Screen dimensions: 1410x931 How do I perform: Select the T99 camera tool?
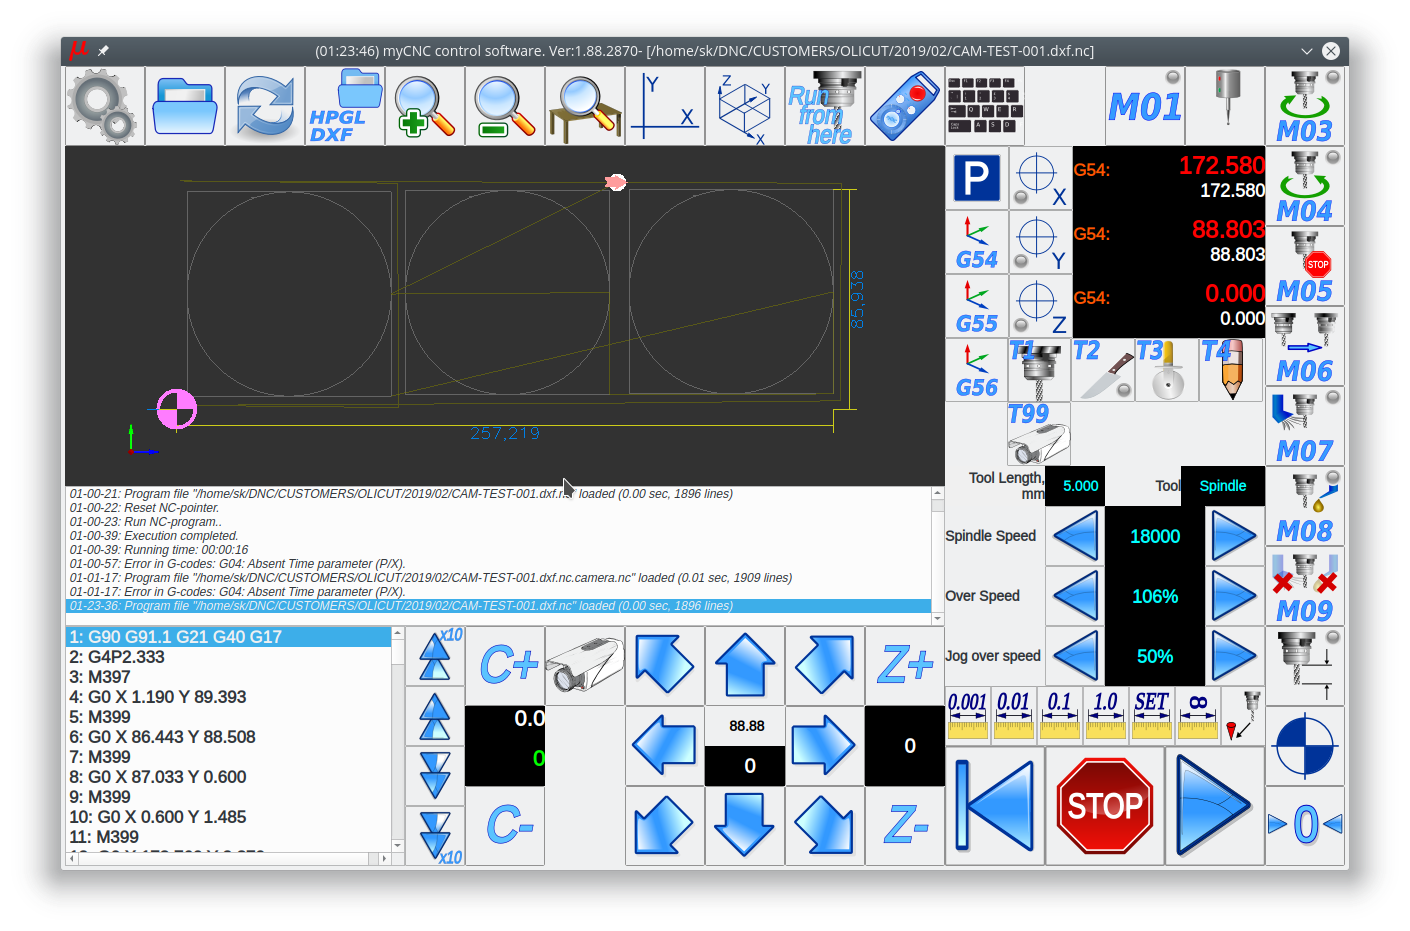(x=1039, y=433)
